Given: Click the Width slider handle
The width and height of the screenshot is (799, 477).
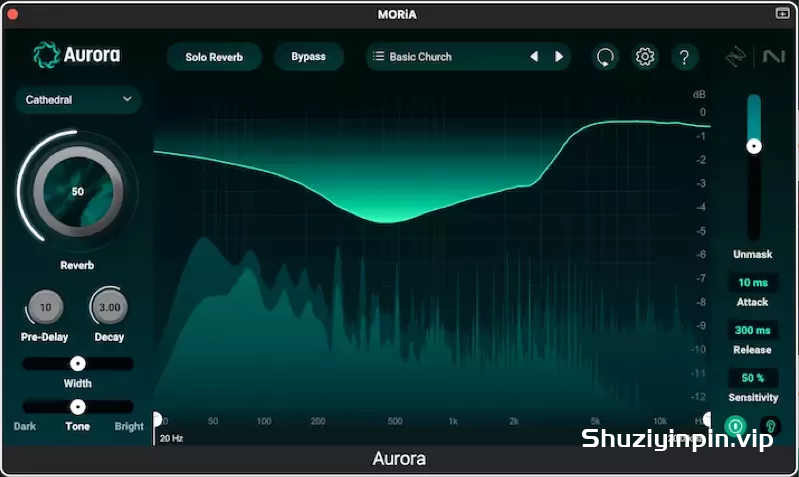Looking at the screenshot, I should coord(77,363).
